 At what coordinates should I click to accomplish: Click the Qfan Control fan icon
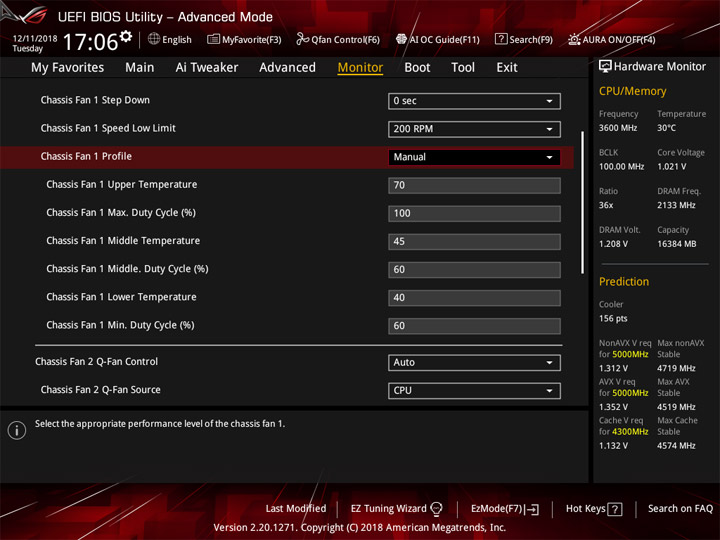coord(302,39)
